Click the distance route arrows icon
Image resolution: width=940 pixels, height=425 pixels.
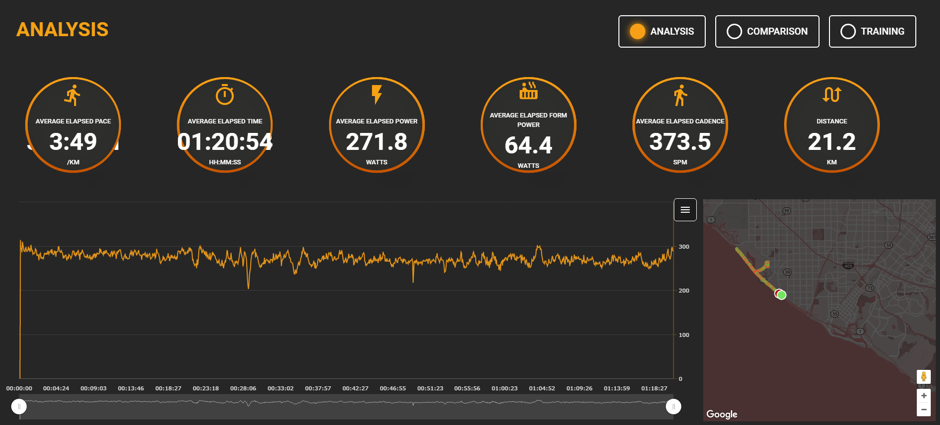coord(831,95)
